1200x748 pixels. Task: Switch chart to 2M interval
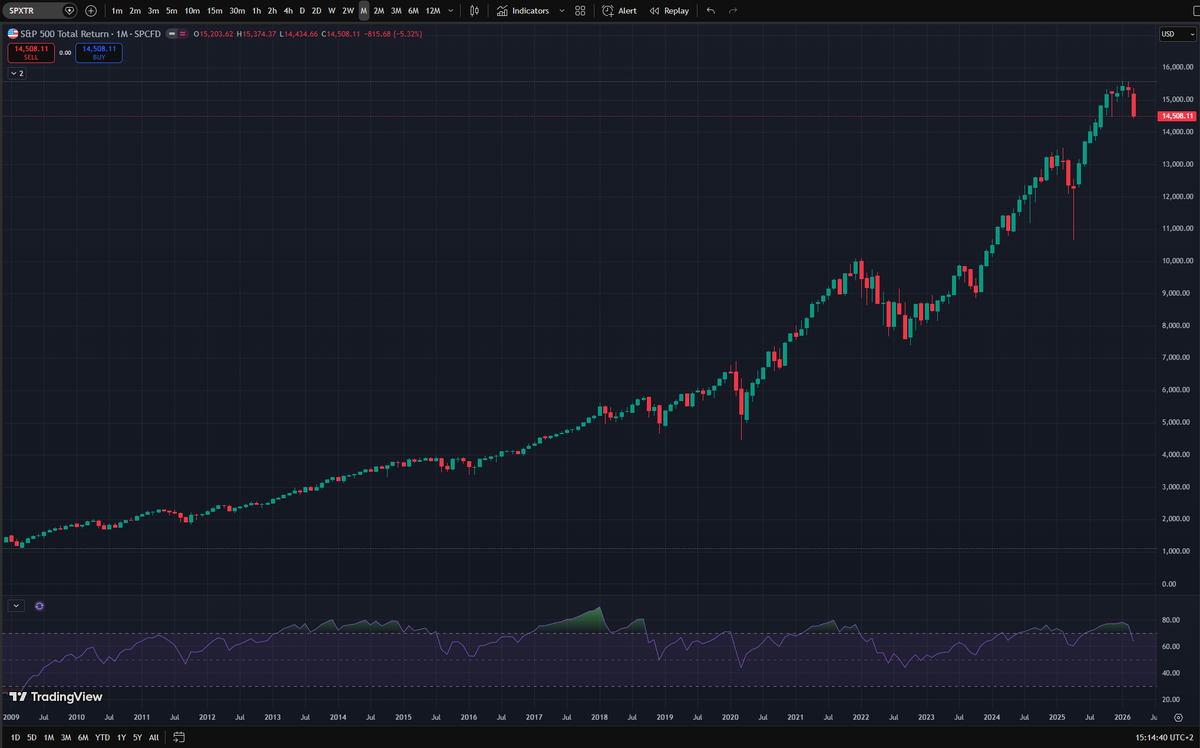click(x=379, y=10)
